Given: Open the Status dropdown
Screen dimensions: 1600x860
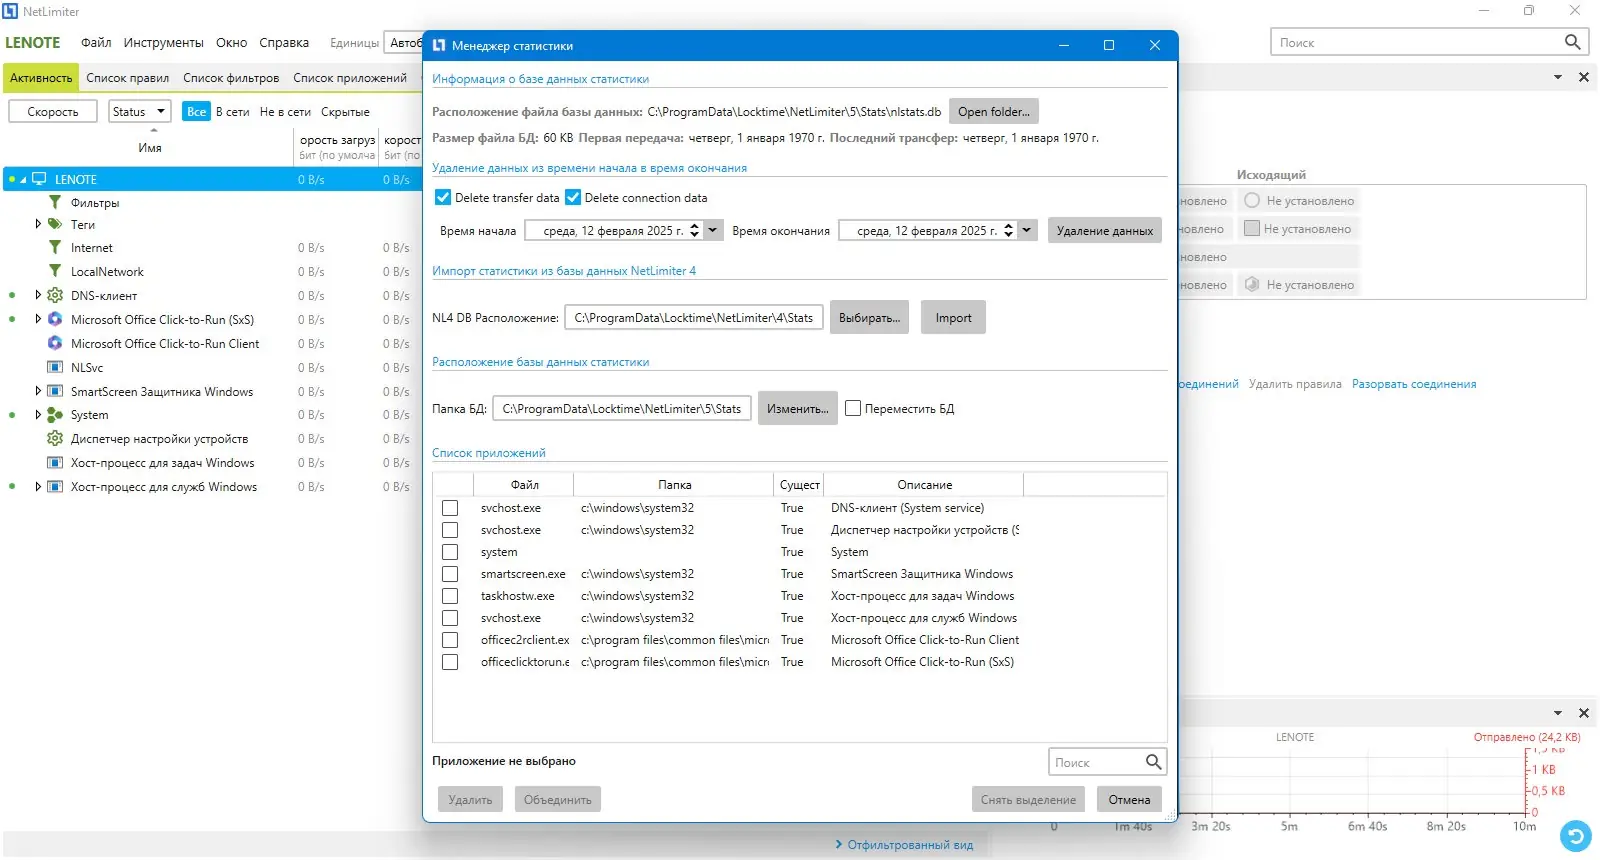Looking at the screenshot, I should coord(139,111).
